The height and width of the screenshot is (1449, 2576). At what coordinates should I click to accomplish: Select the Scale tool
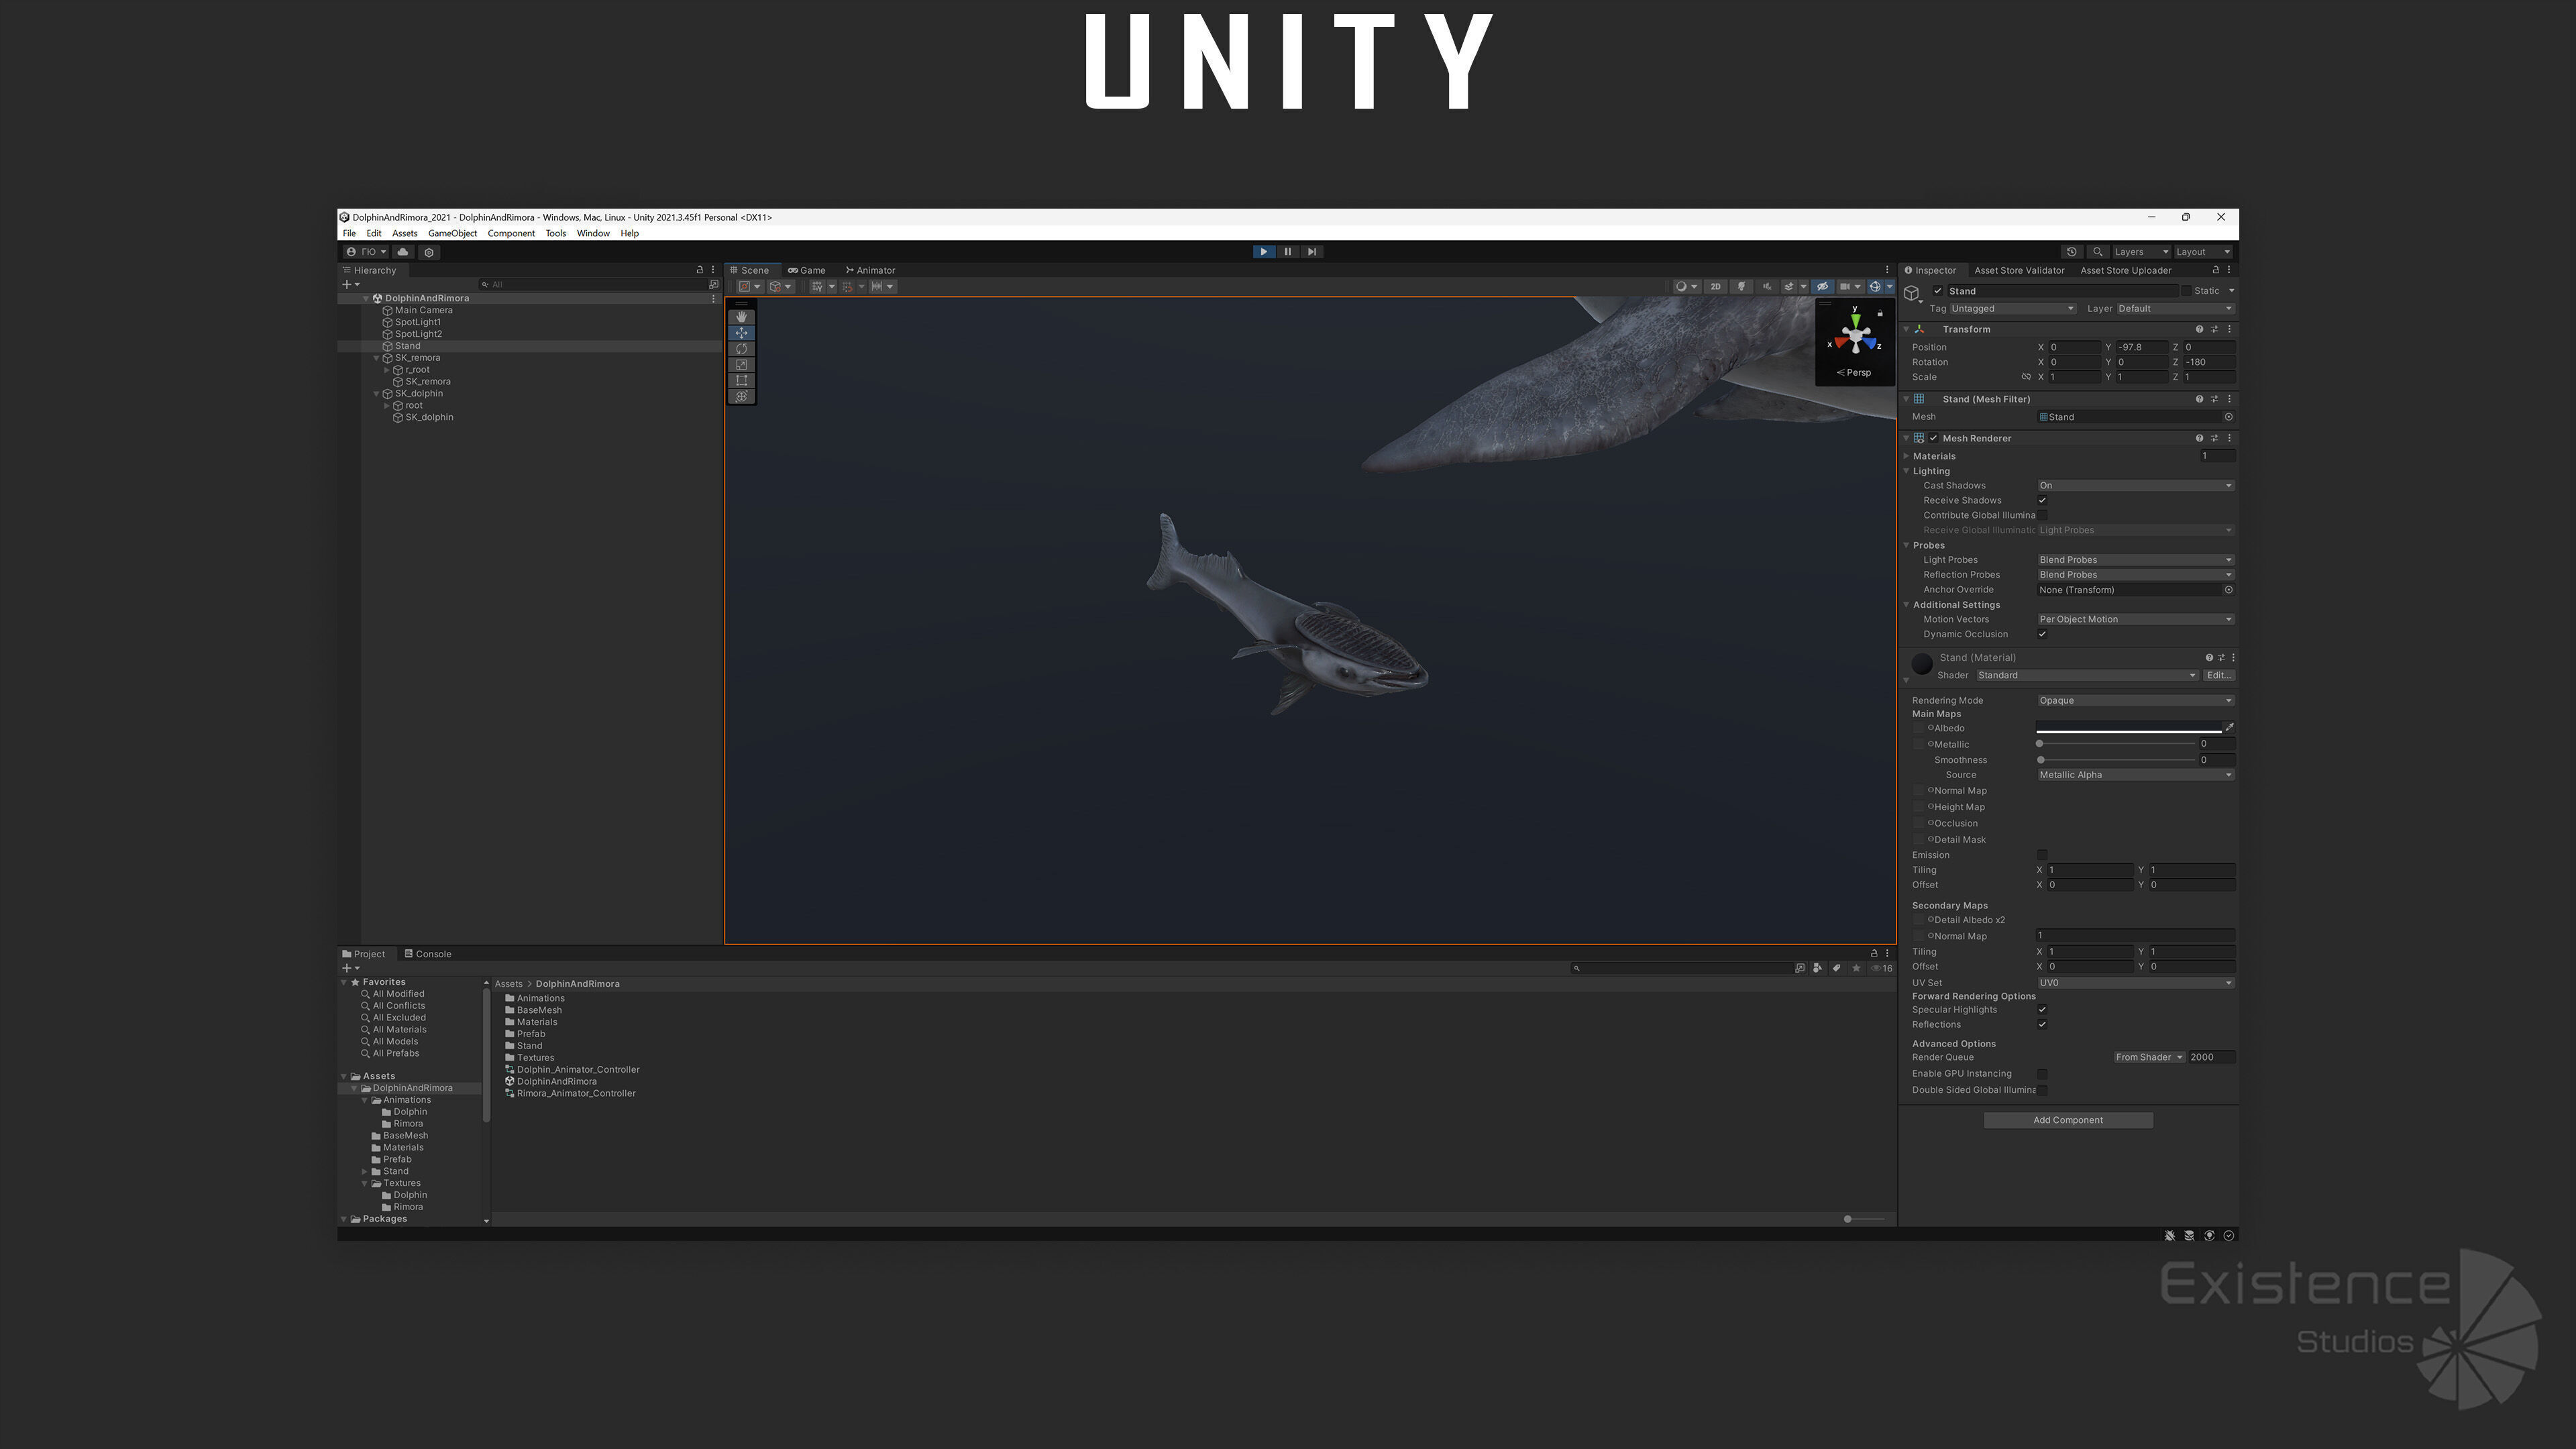[x=741, y=365]
